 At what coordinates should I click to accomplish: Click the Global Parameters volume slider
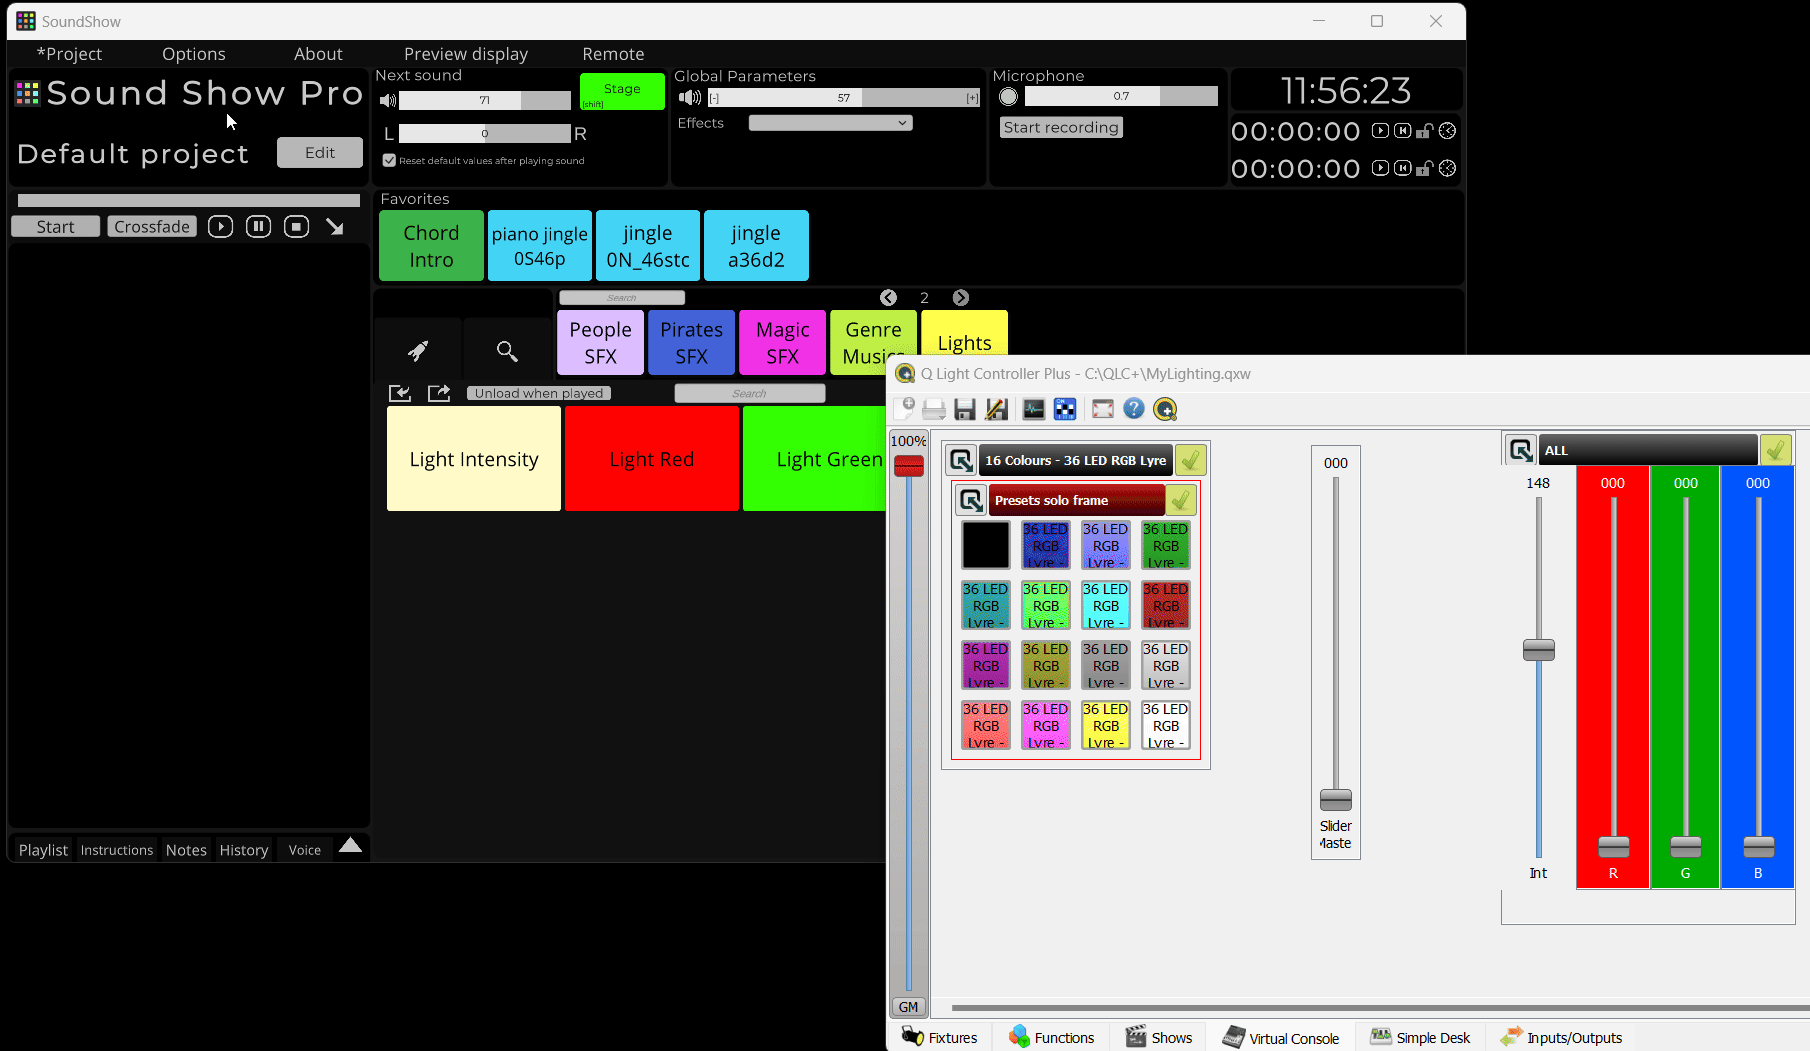(843, 98)
